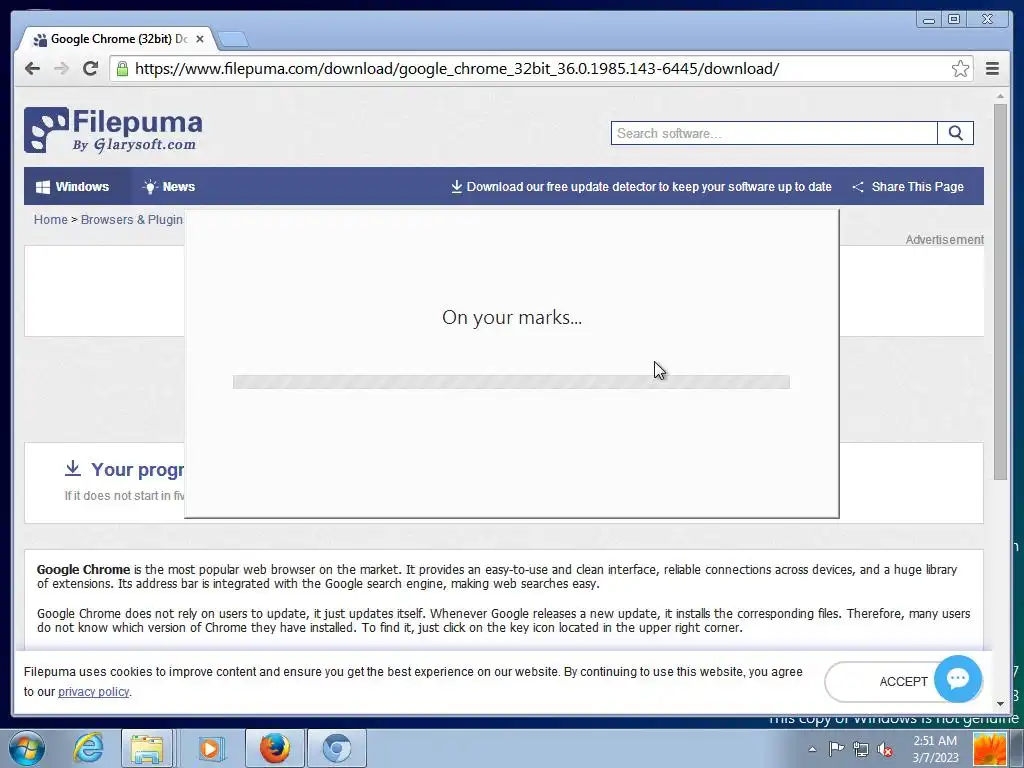Open the clock showing 2:51 AM
This screenshot has height=768, width=1024.
click(x=935, y=749)
